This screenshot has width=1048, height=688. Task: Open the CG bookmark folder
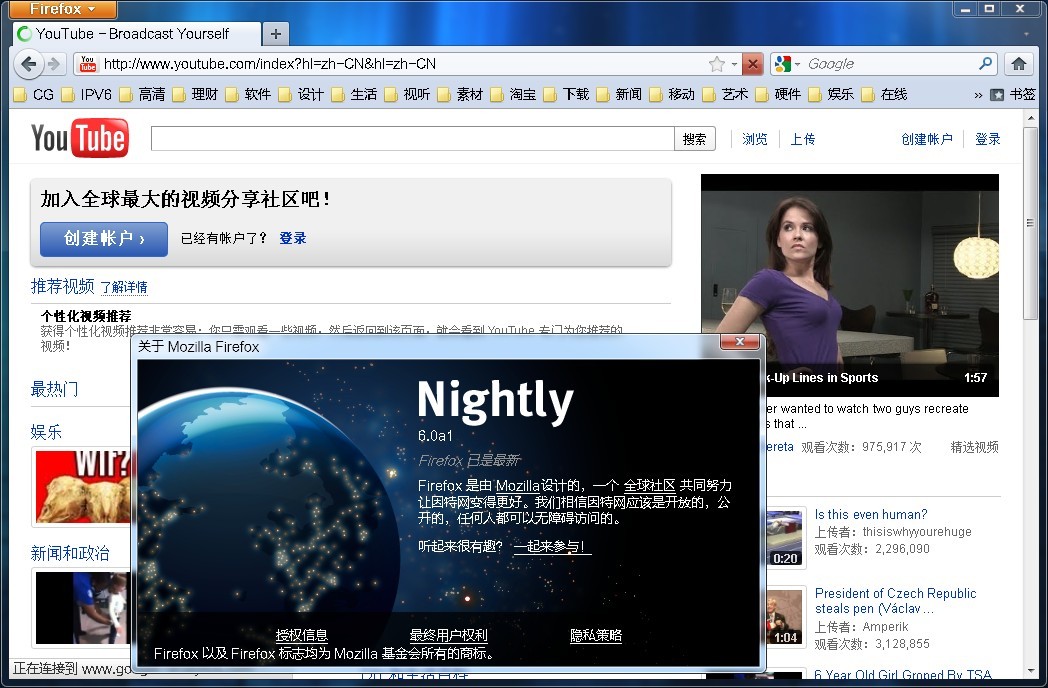click(34, 94)
